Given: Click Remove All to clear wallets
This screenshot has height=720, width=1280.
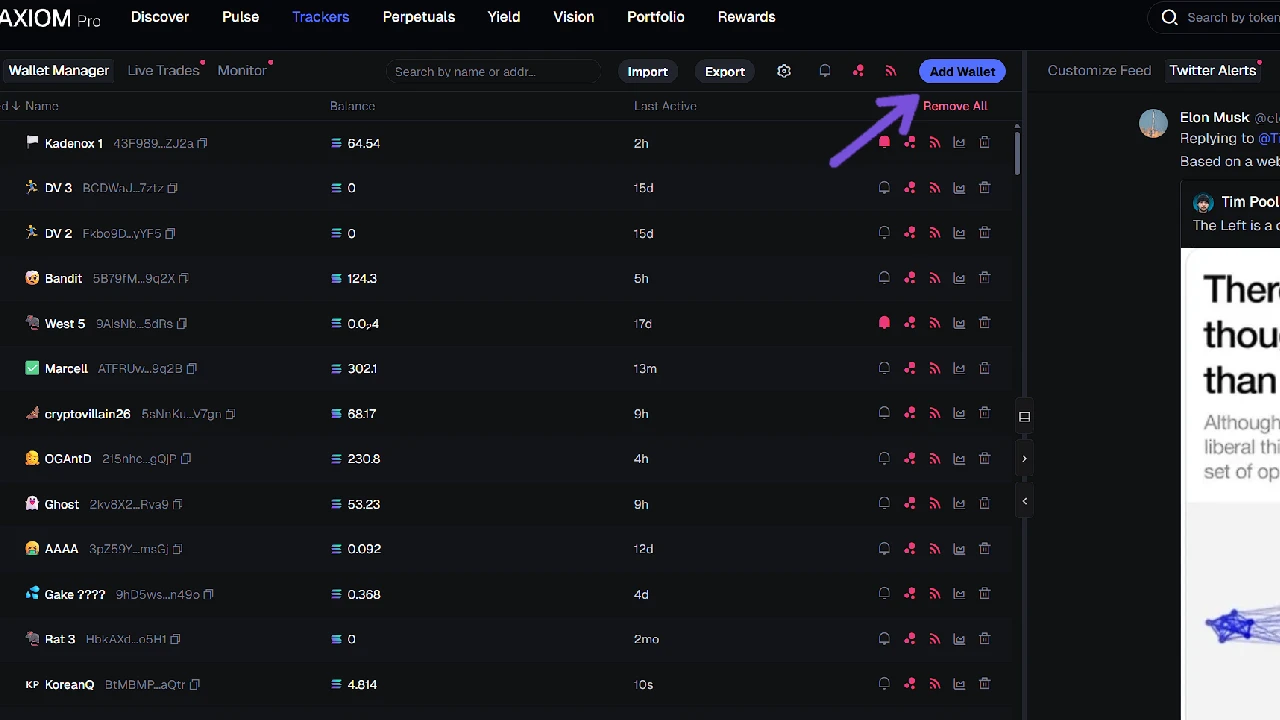Looking at the screenshot, I should (x=954, y=105).
